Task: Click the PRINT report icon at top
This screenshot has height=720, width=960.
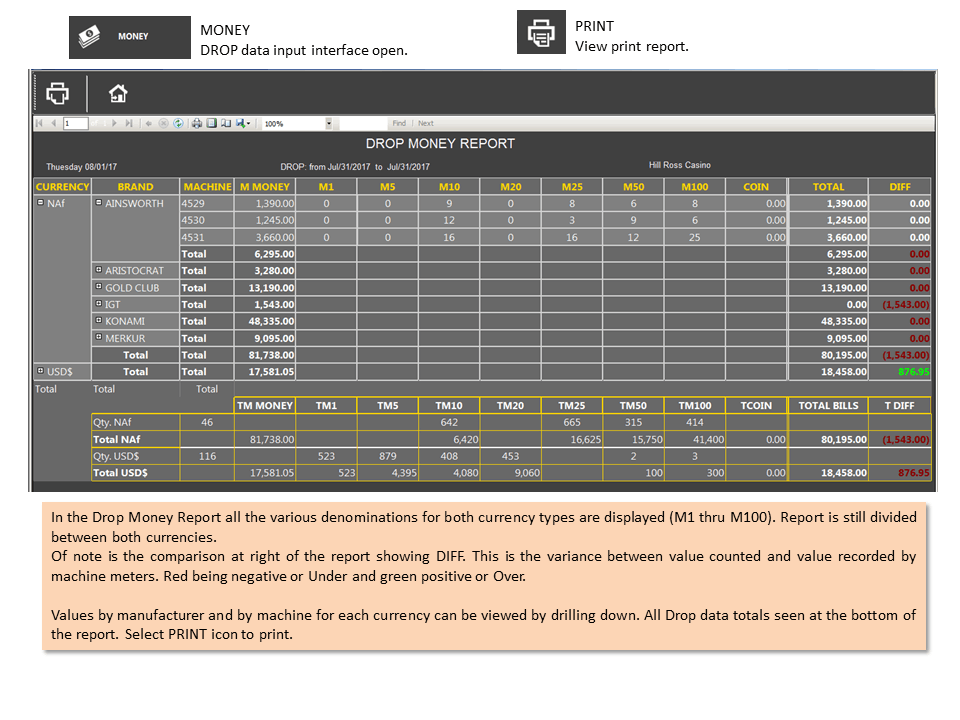Action: 541,32
